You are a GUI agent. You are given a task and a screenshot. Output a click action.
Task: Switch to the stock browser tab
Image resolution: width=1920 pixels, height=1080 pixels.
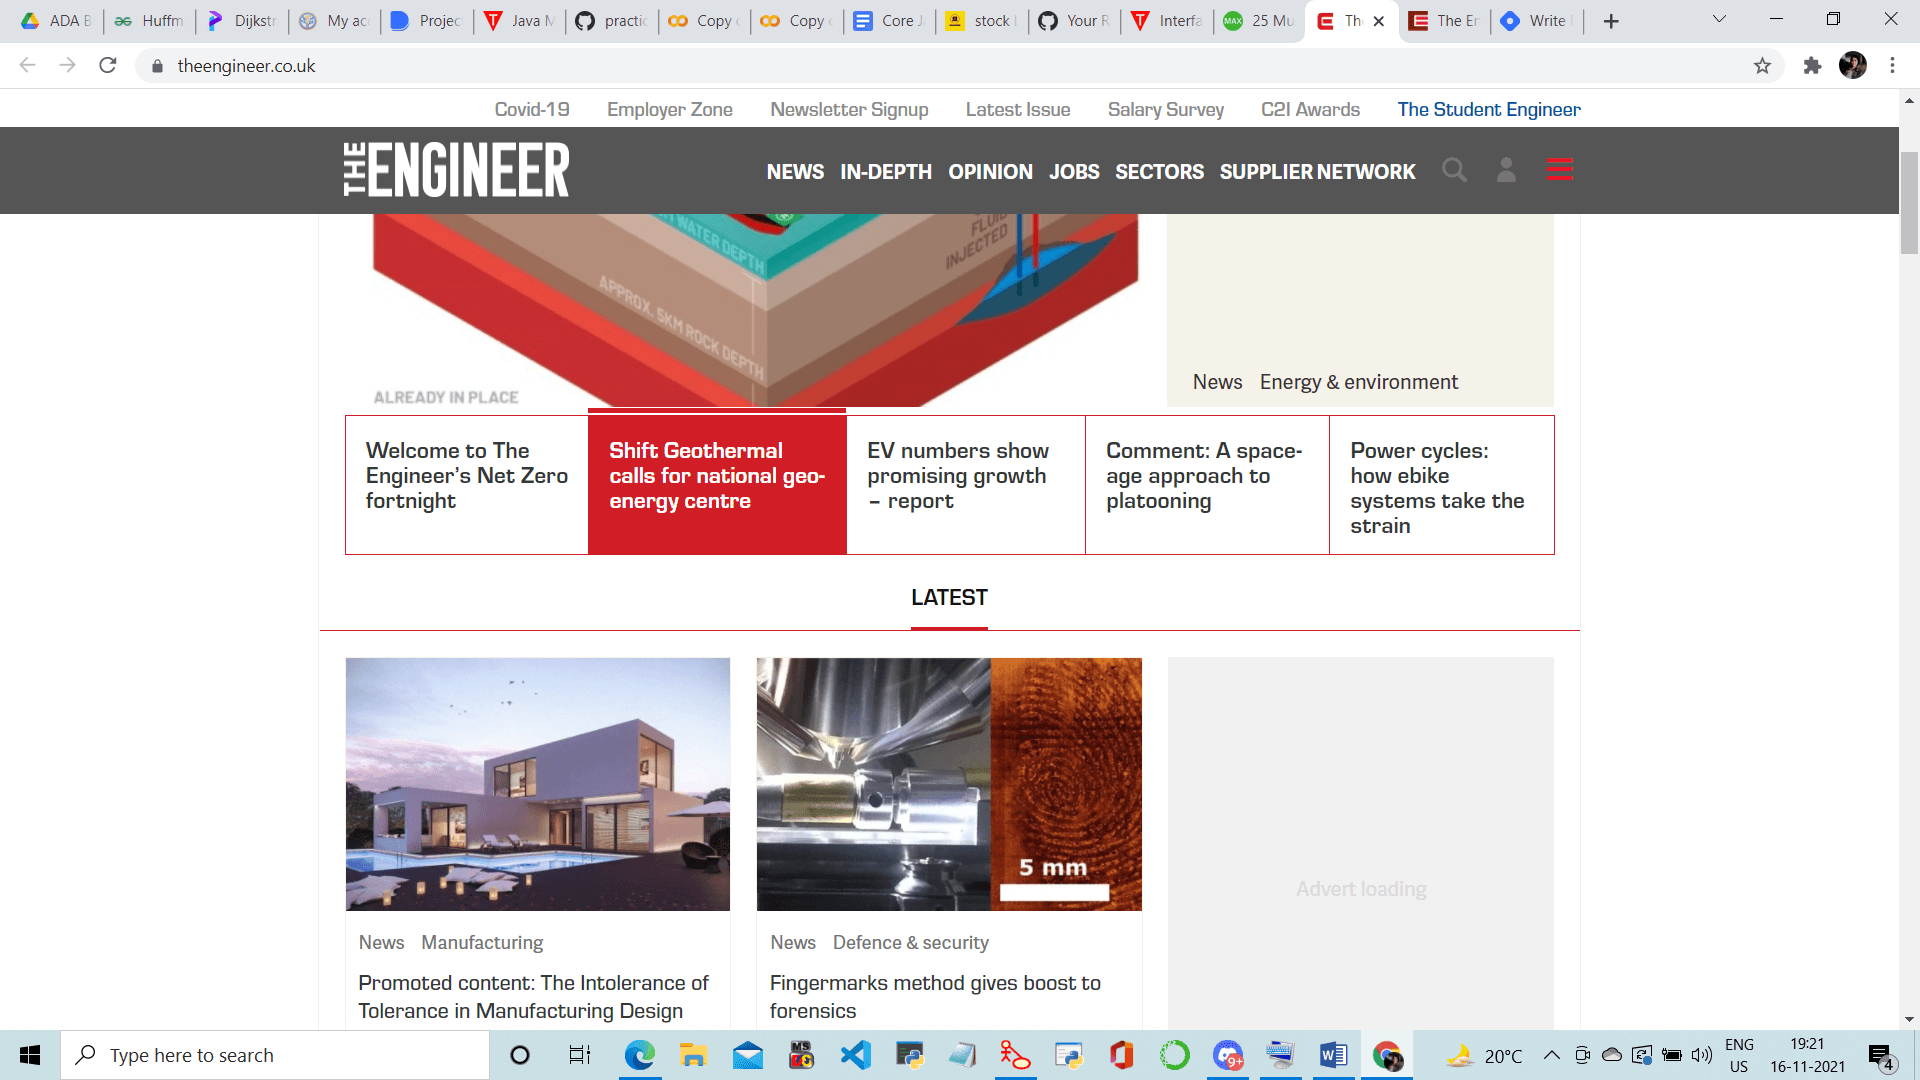[980, 21]
